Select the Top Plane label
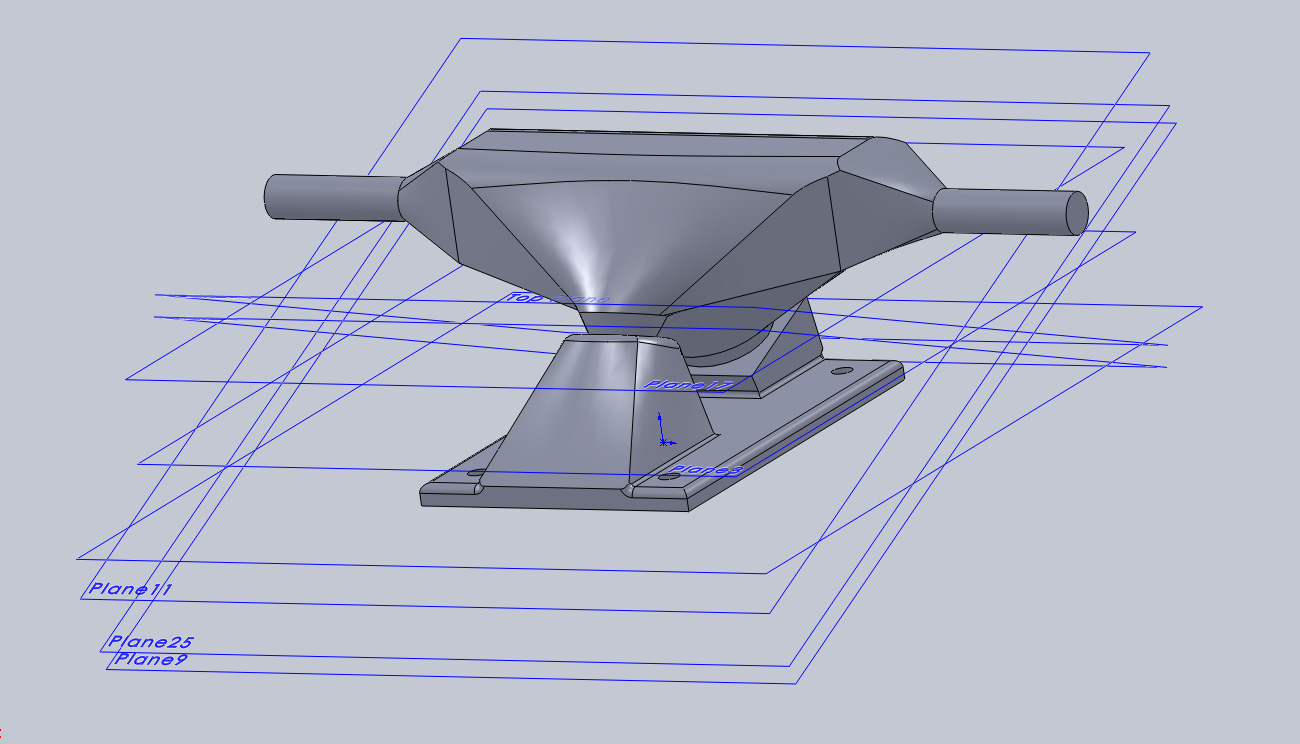This screenshot has height=744, width=1300. tap(558, 298)
